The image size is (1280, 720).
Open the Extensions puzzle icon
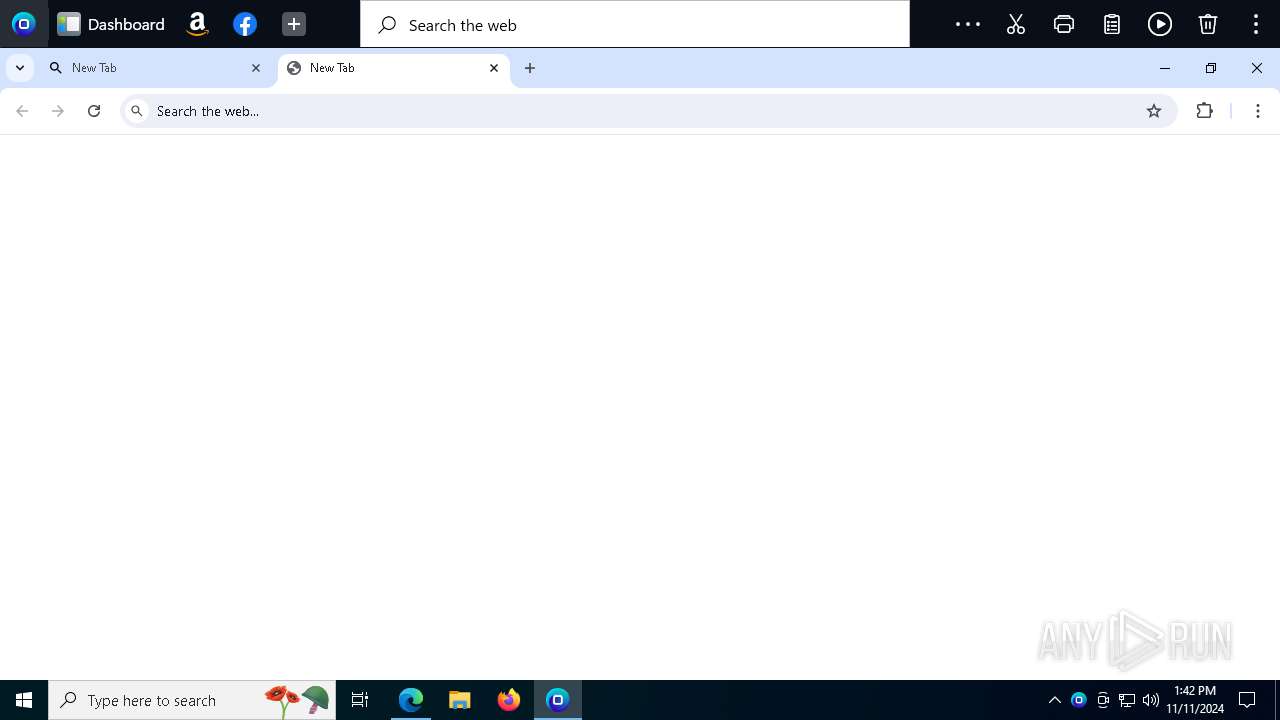tap(1205, 111)
